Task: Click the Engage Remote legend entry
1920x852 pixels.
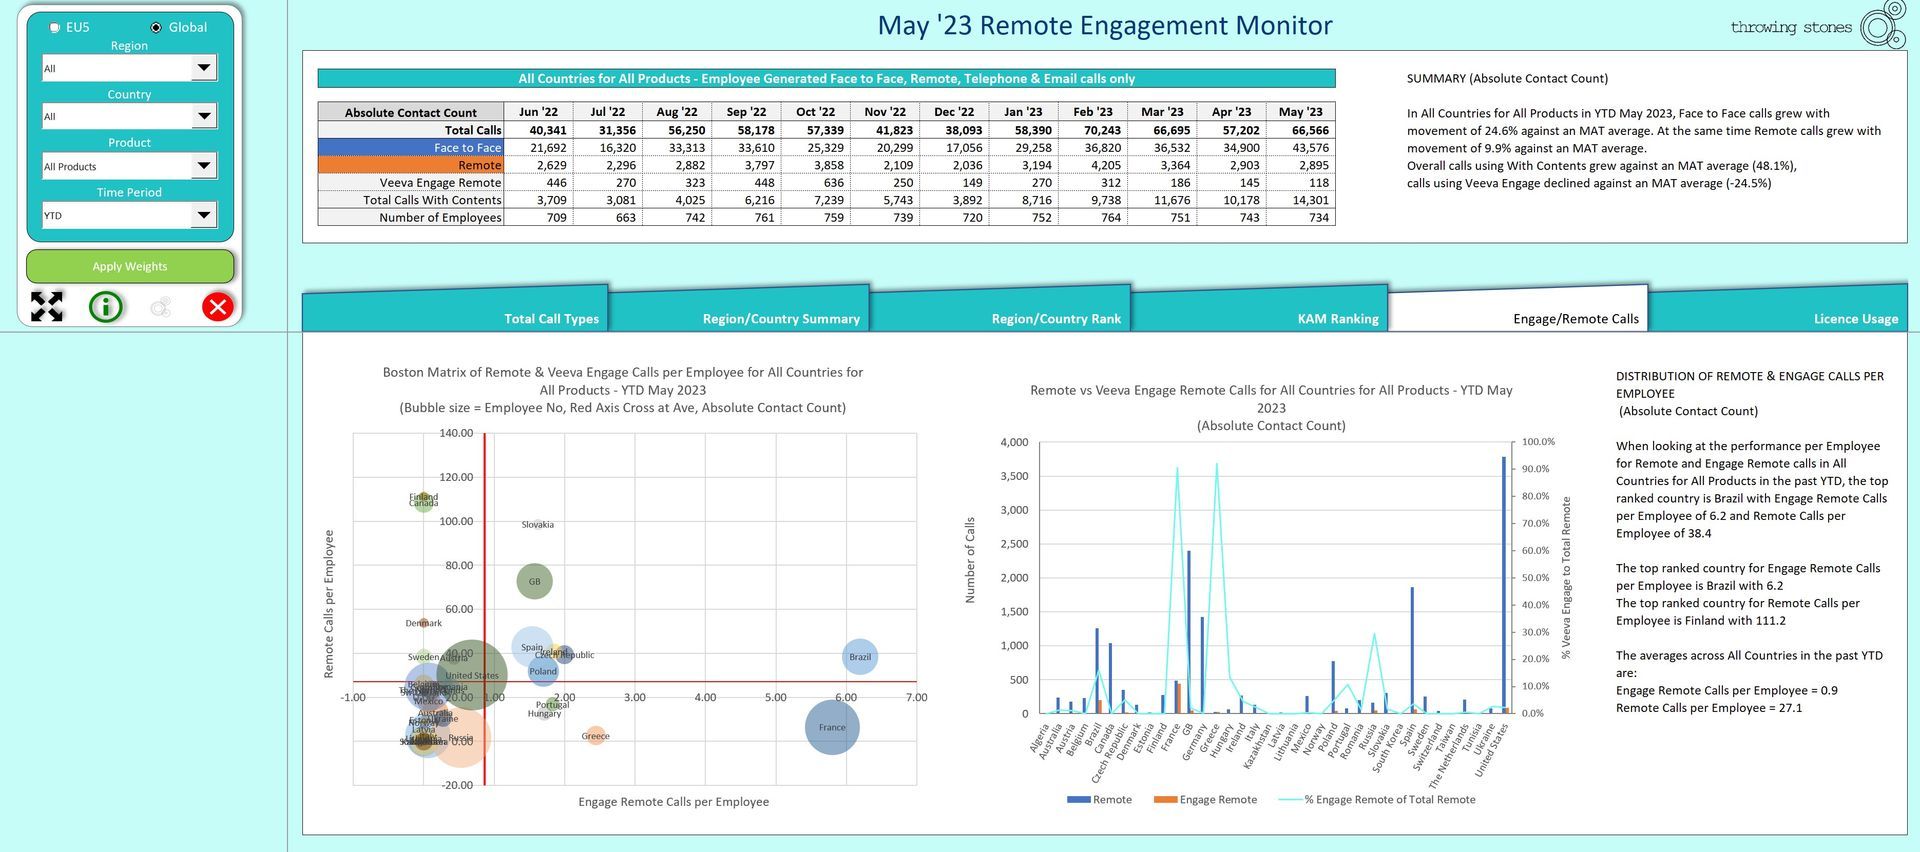Action: coord(1205,799)
